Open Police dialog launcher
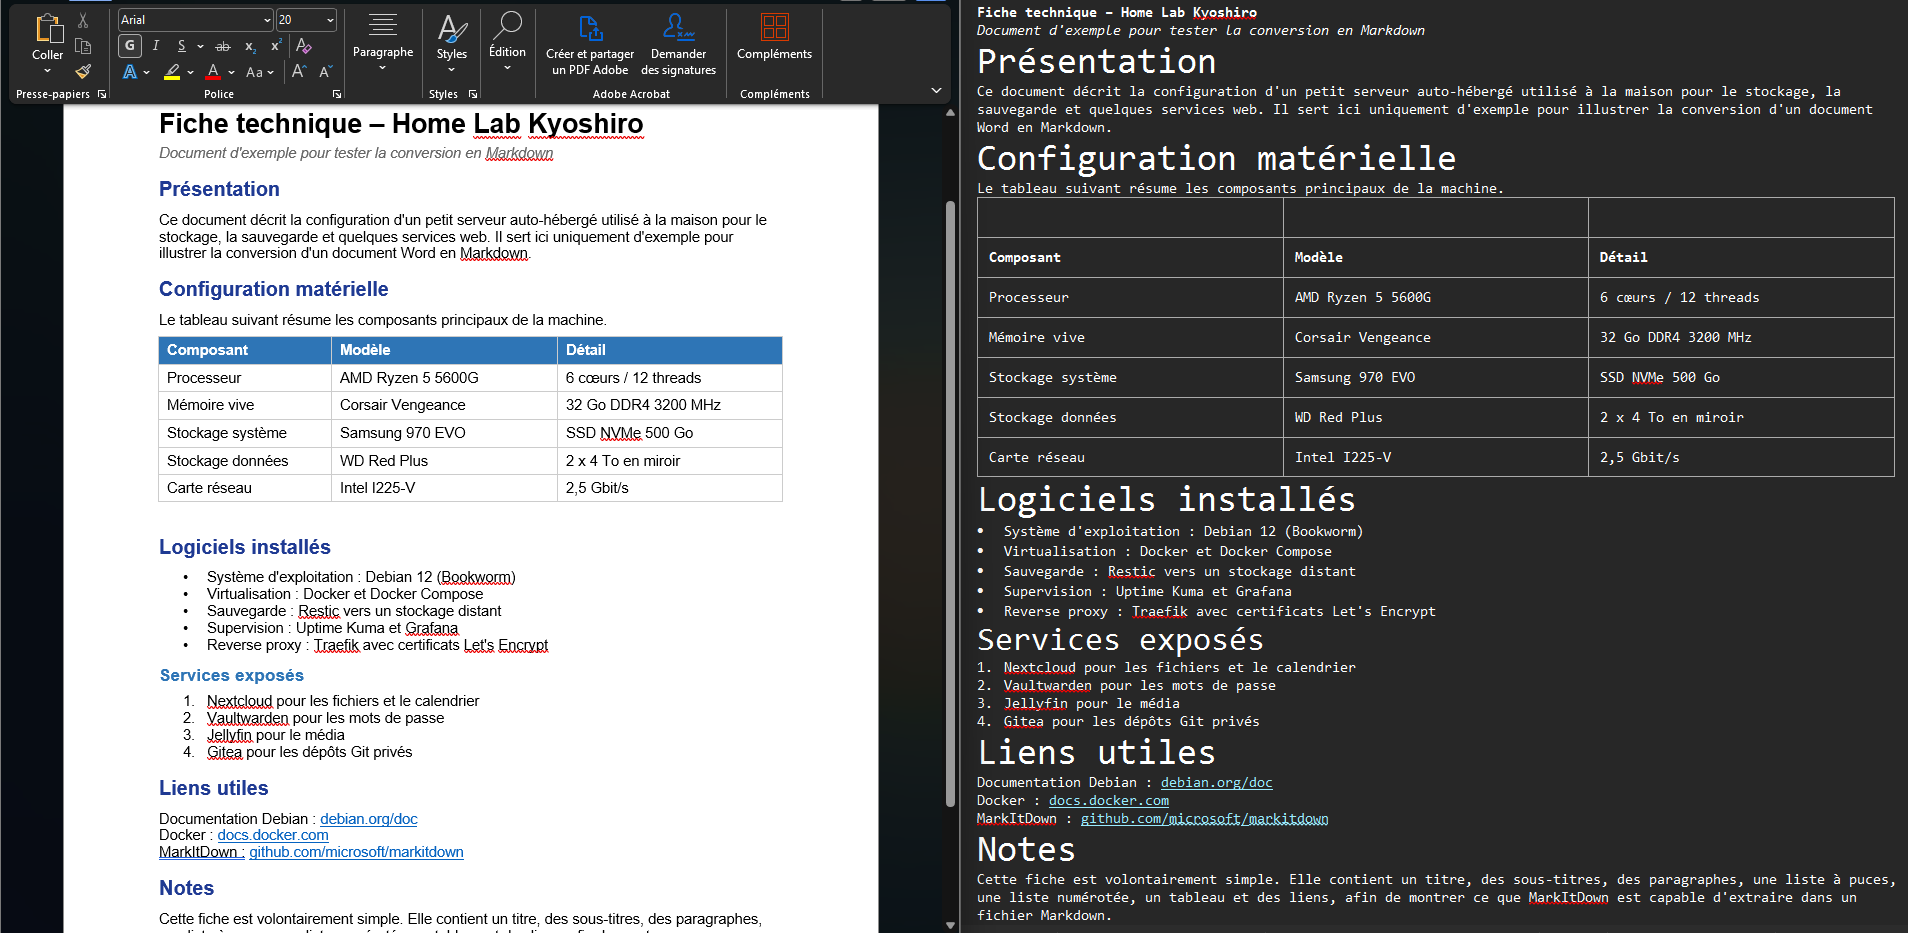 click(x=337, y=94)
